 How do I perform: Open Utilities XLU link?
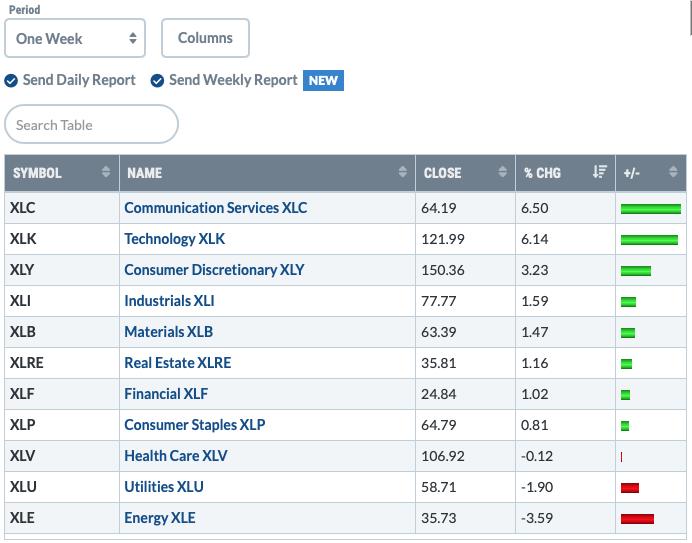[x=164, y=487]
